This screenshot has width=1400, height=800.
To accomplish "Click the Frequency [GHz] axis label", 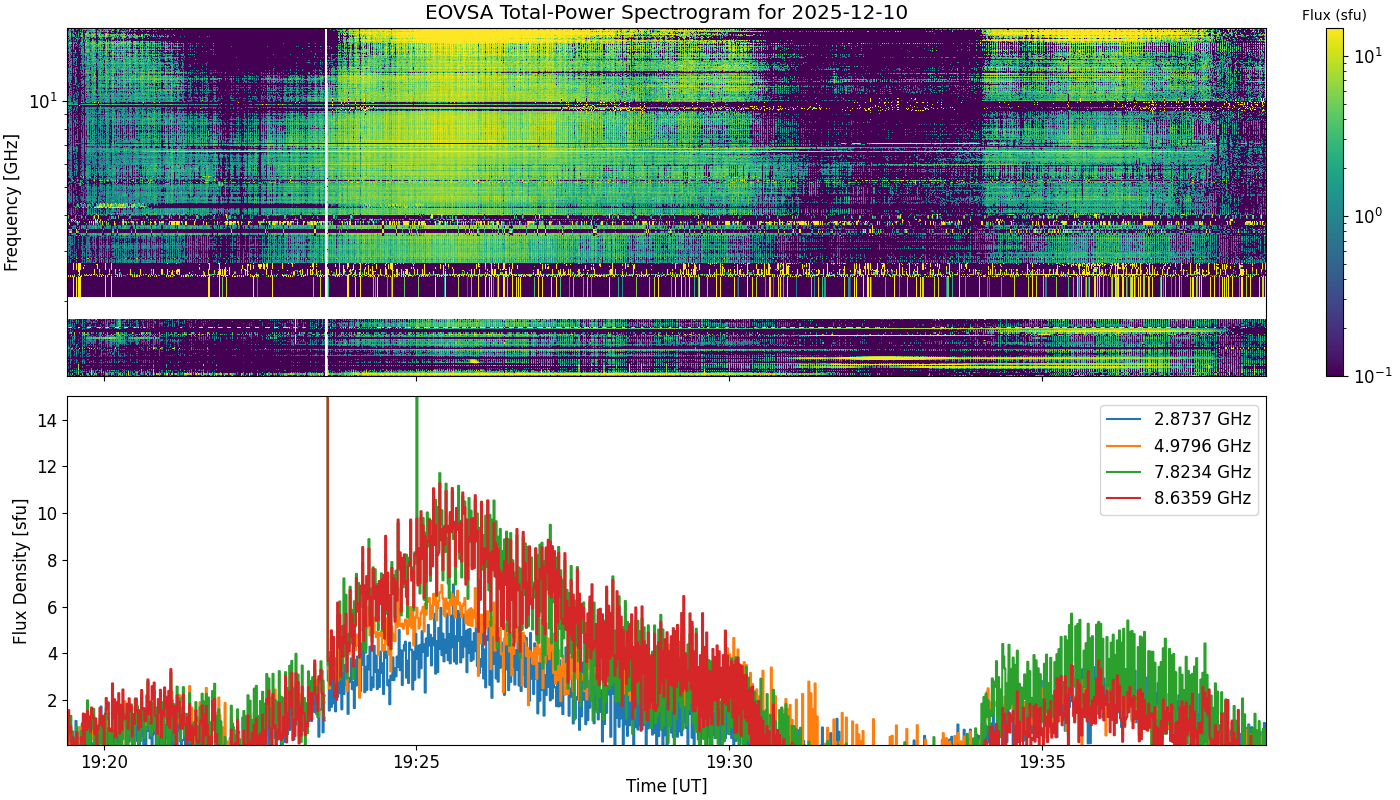I will click(x=12, y=202).
